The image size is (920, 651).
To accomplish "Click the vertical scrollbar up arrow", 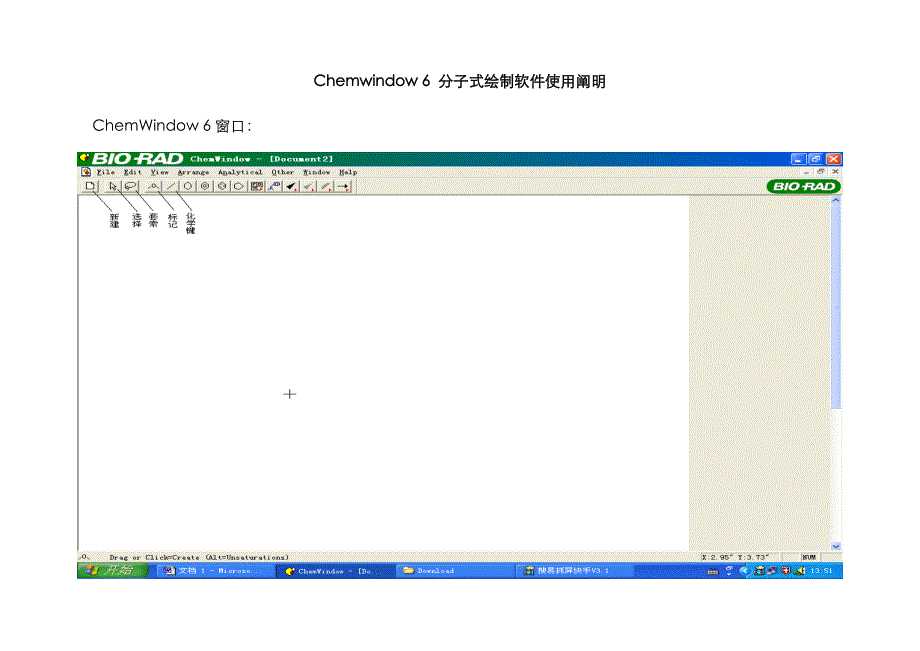I will pos(836,201).
